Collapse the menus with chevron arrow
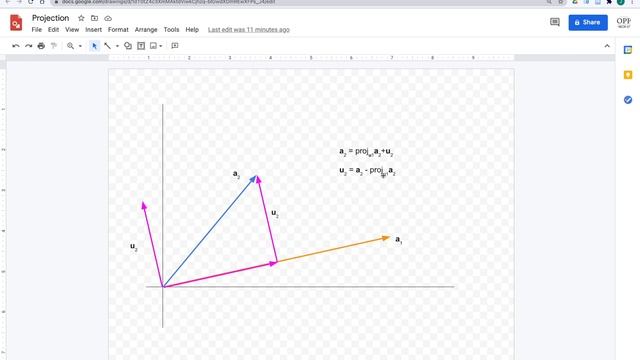The width and height of the screenshot is (640, 360). point(607,46)
